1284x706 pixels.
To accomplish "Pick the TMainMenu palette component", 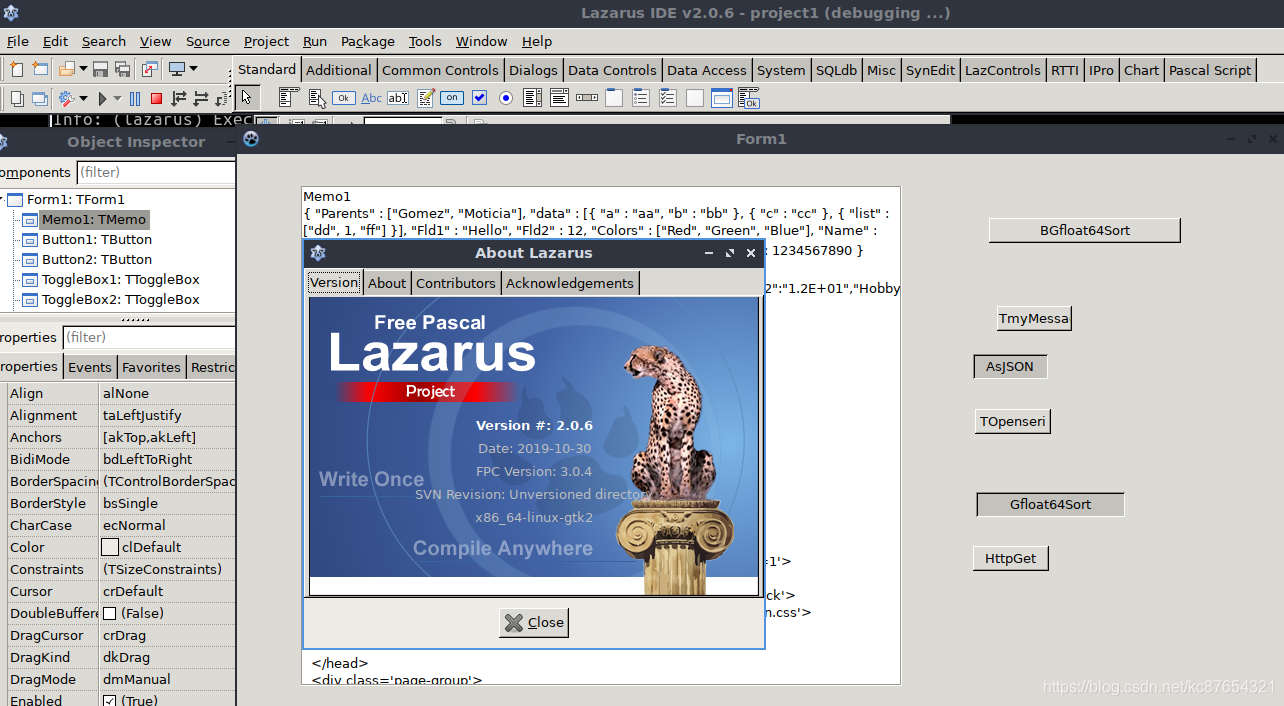I will pos(289,97).
